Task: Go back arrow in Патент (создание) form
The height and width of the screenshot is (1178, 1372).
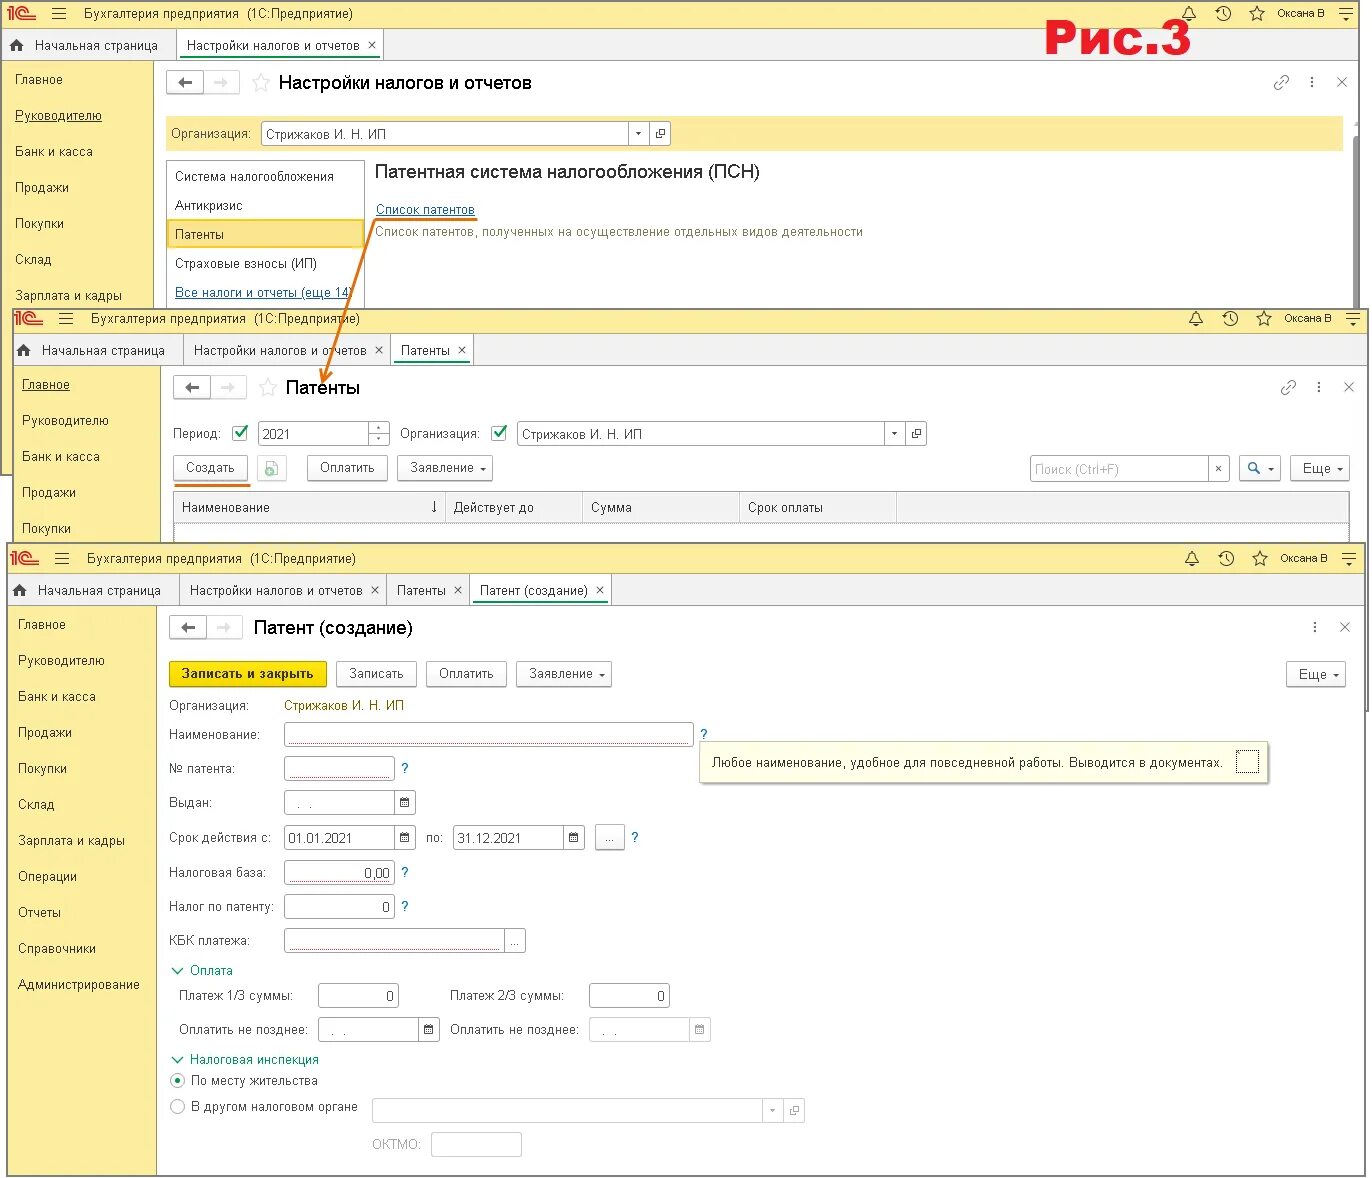Action: pyautogui.click(x=188, y=628)
